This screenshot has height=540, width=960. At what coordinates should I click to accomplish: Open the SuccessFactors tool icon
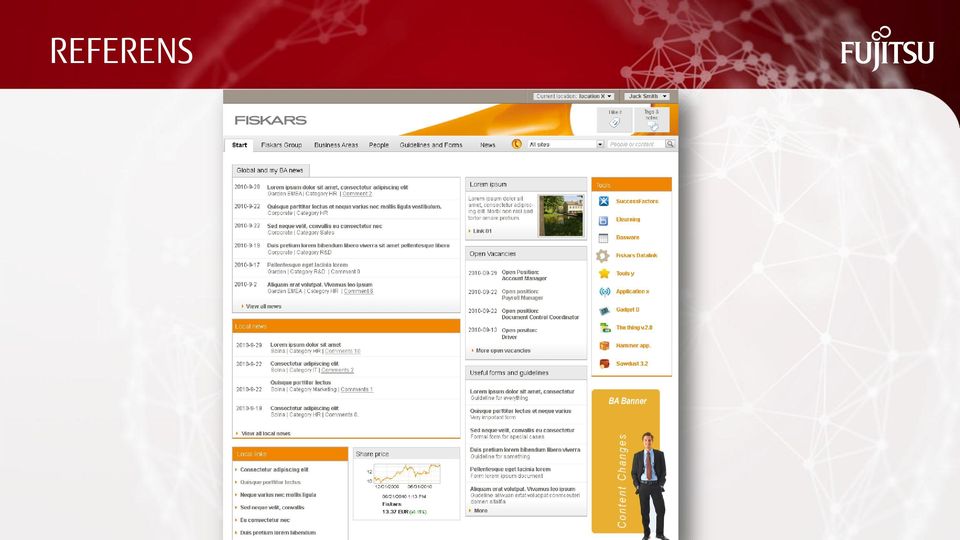tap(604, 201)
